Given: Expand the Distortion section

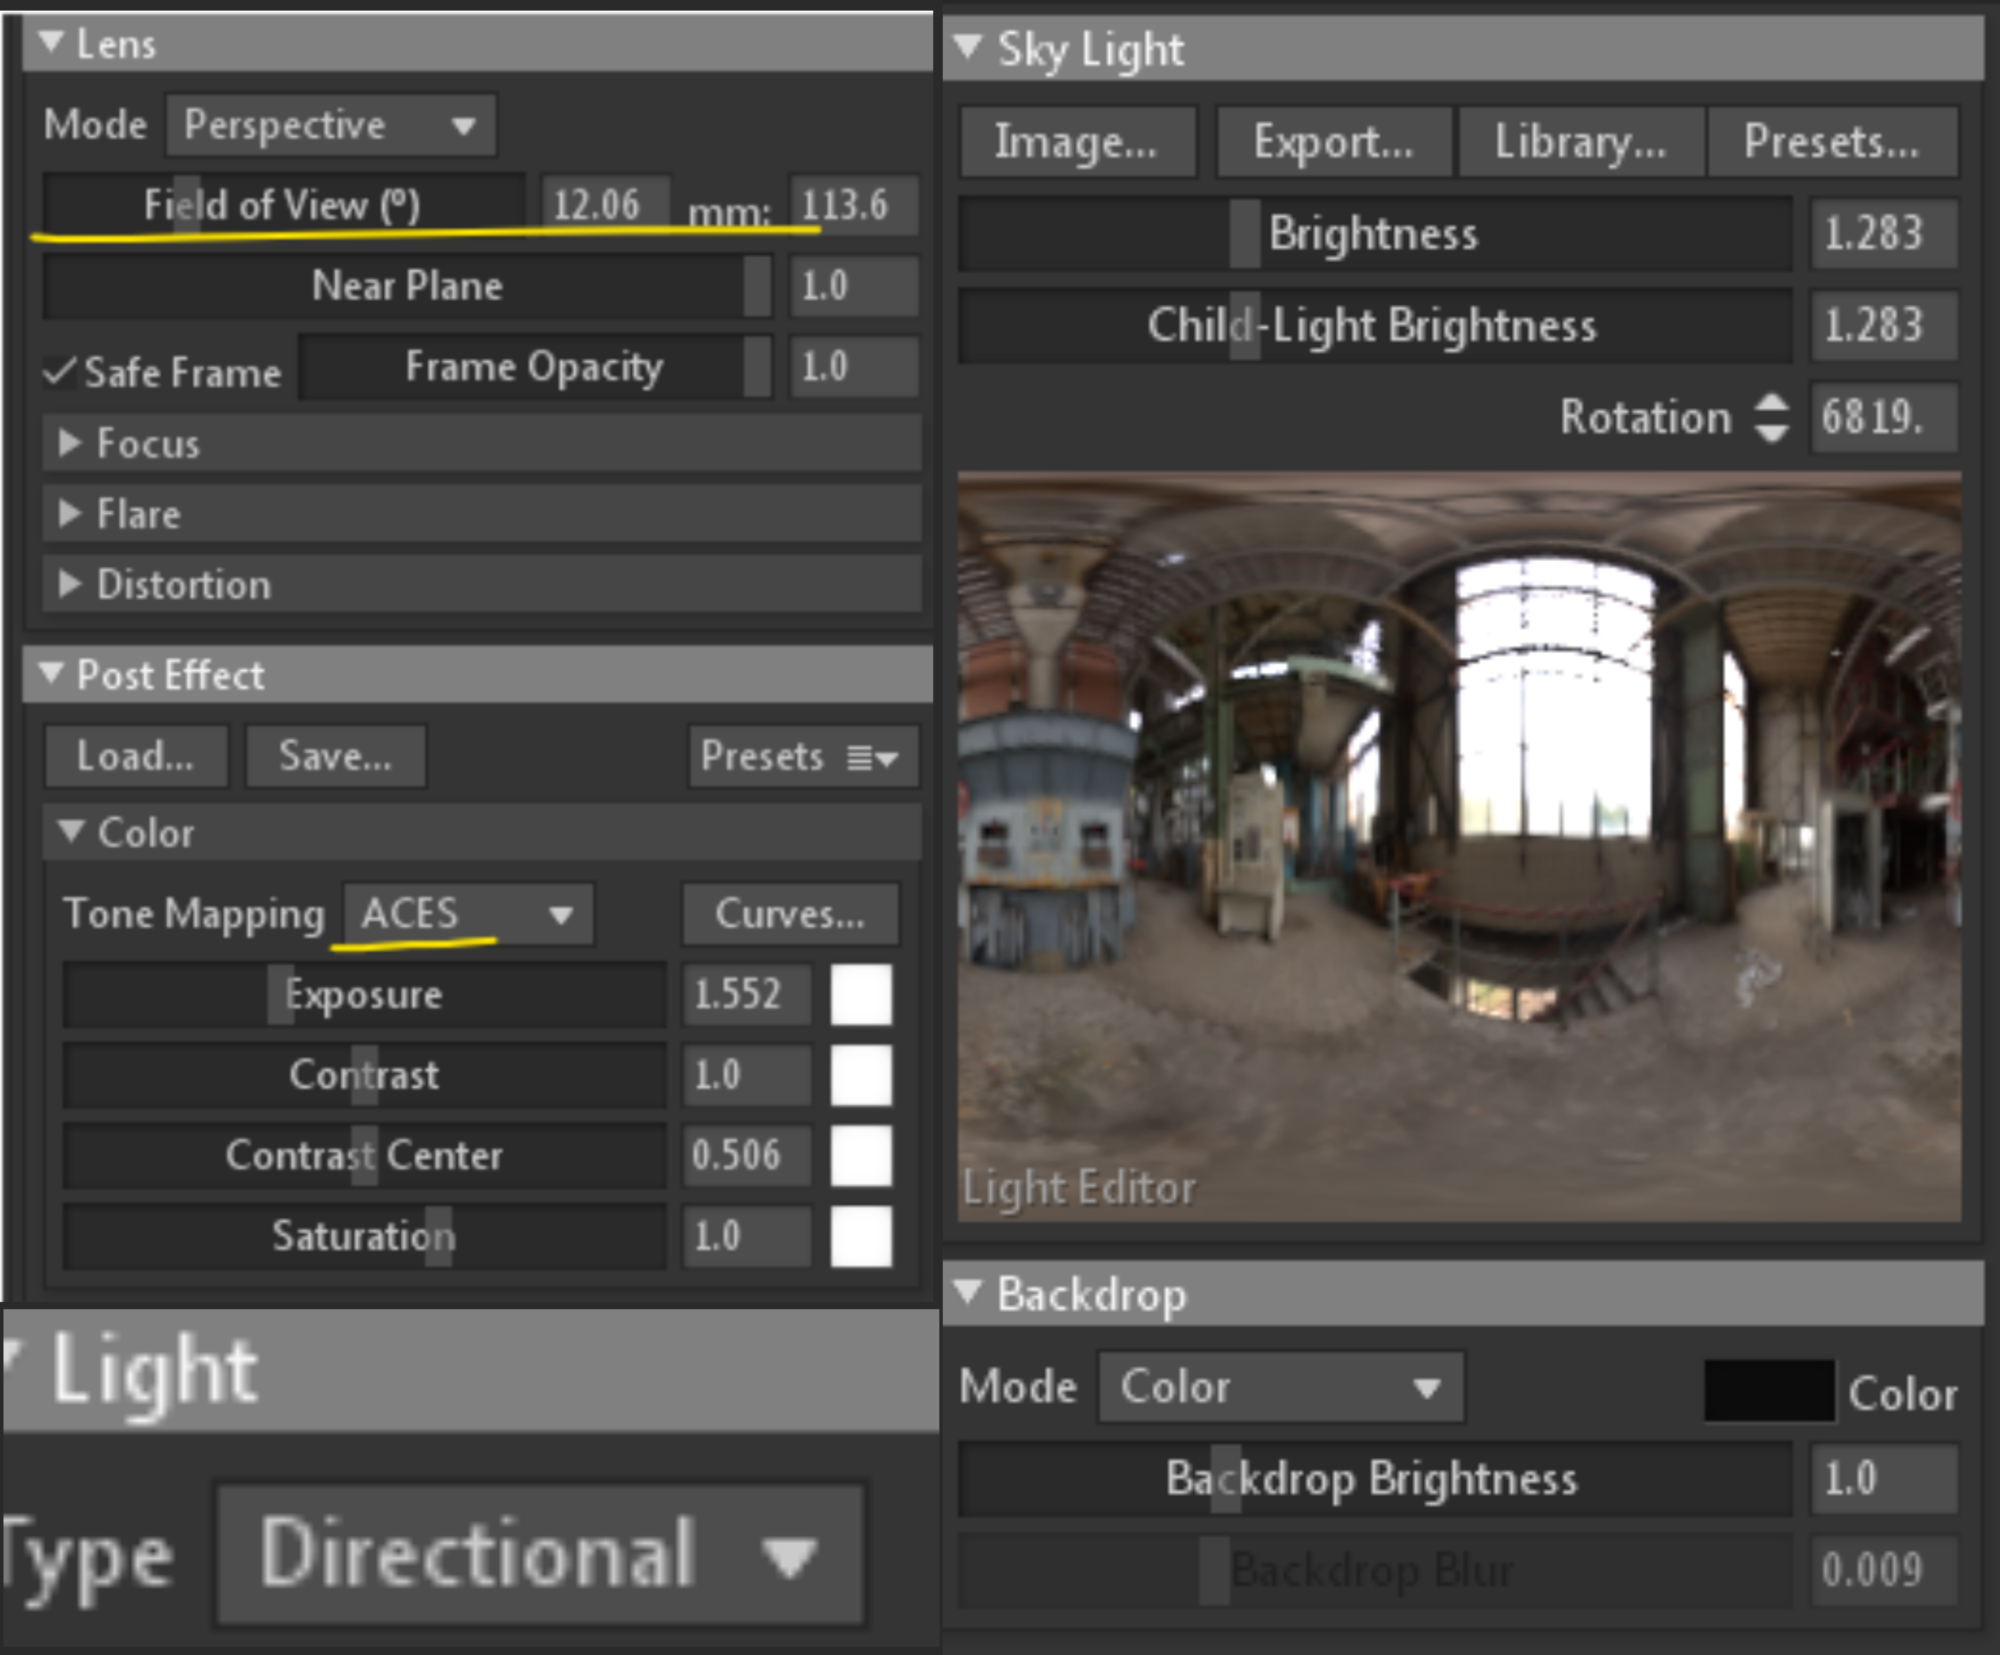Looking at the screenshot, I should point(71,585).
